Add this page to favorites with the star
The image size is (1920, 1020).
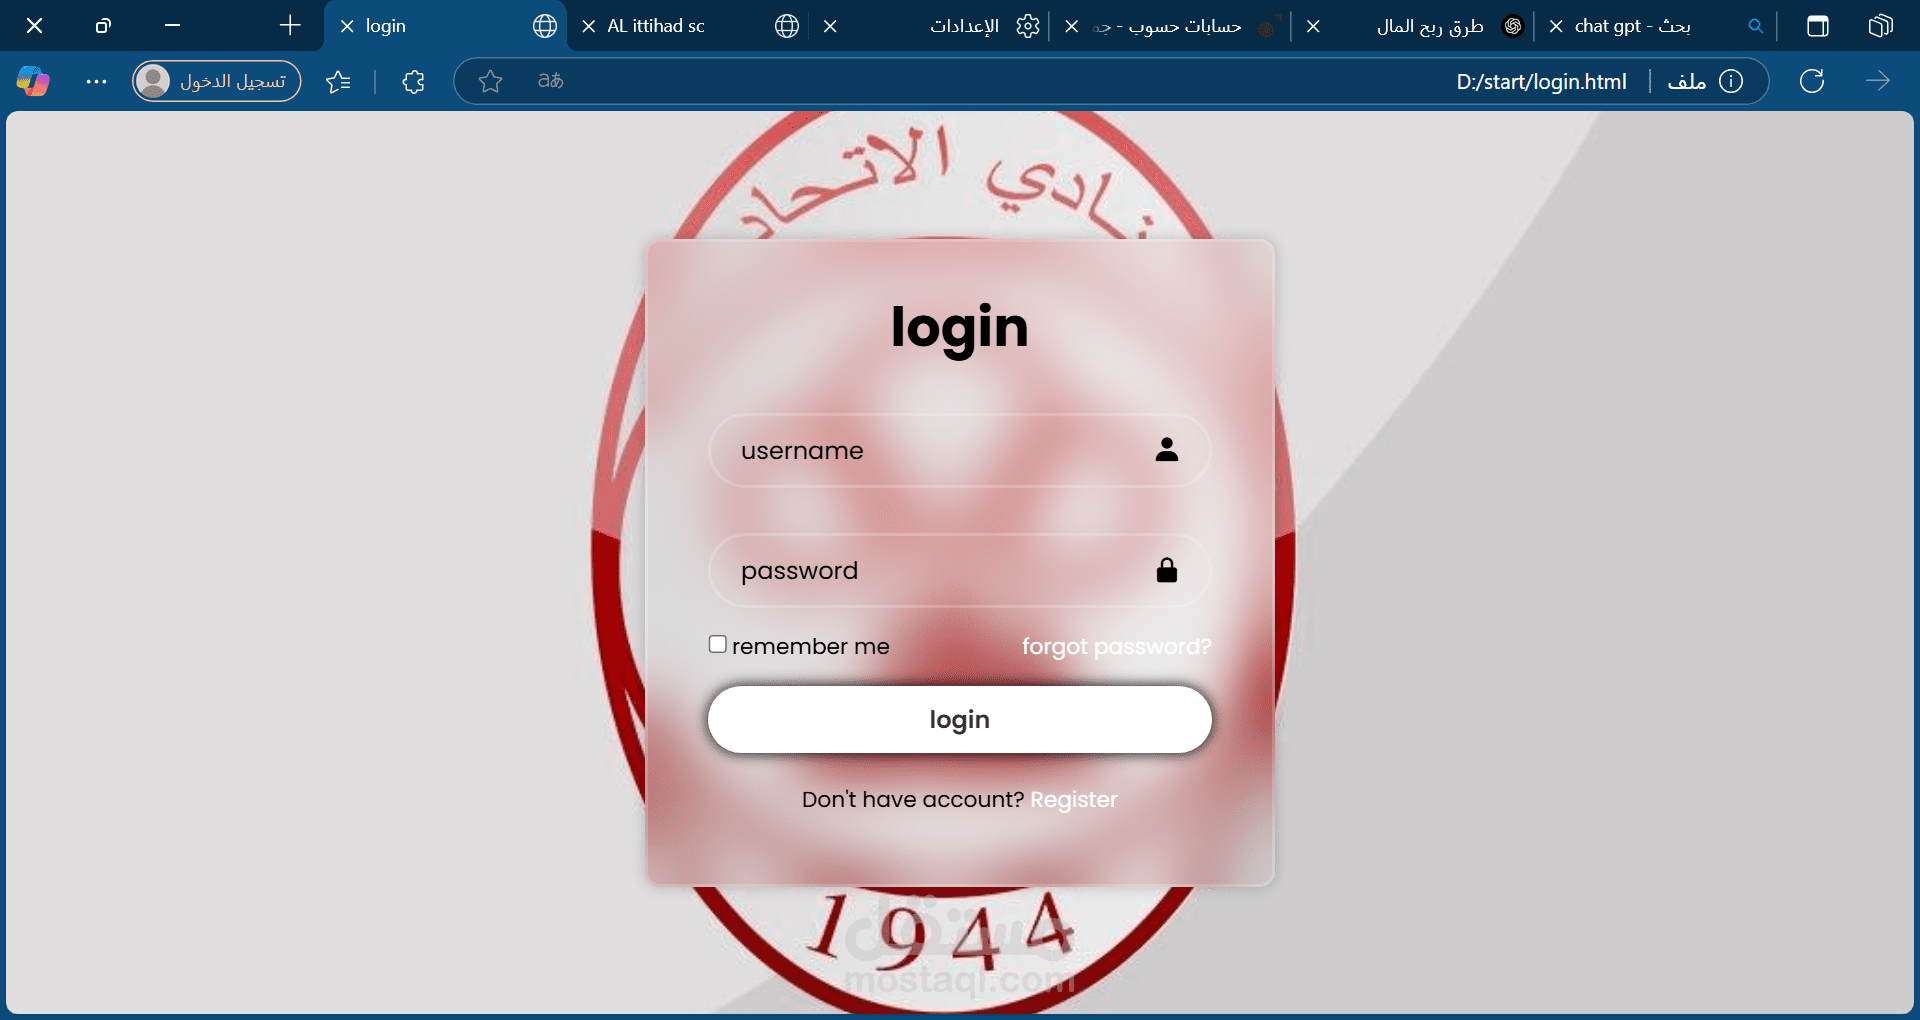(490, 81)
